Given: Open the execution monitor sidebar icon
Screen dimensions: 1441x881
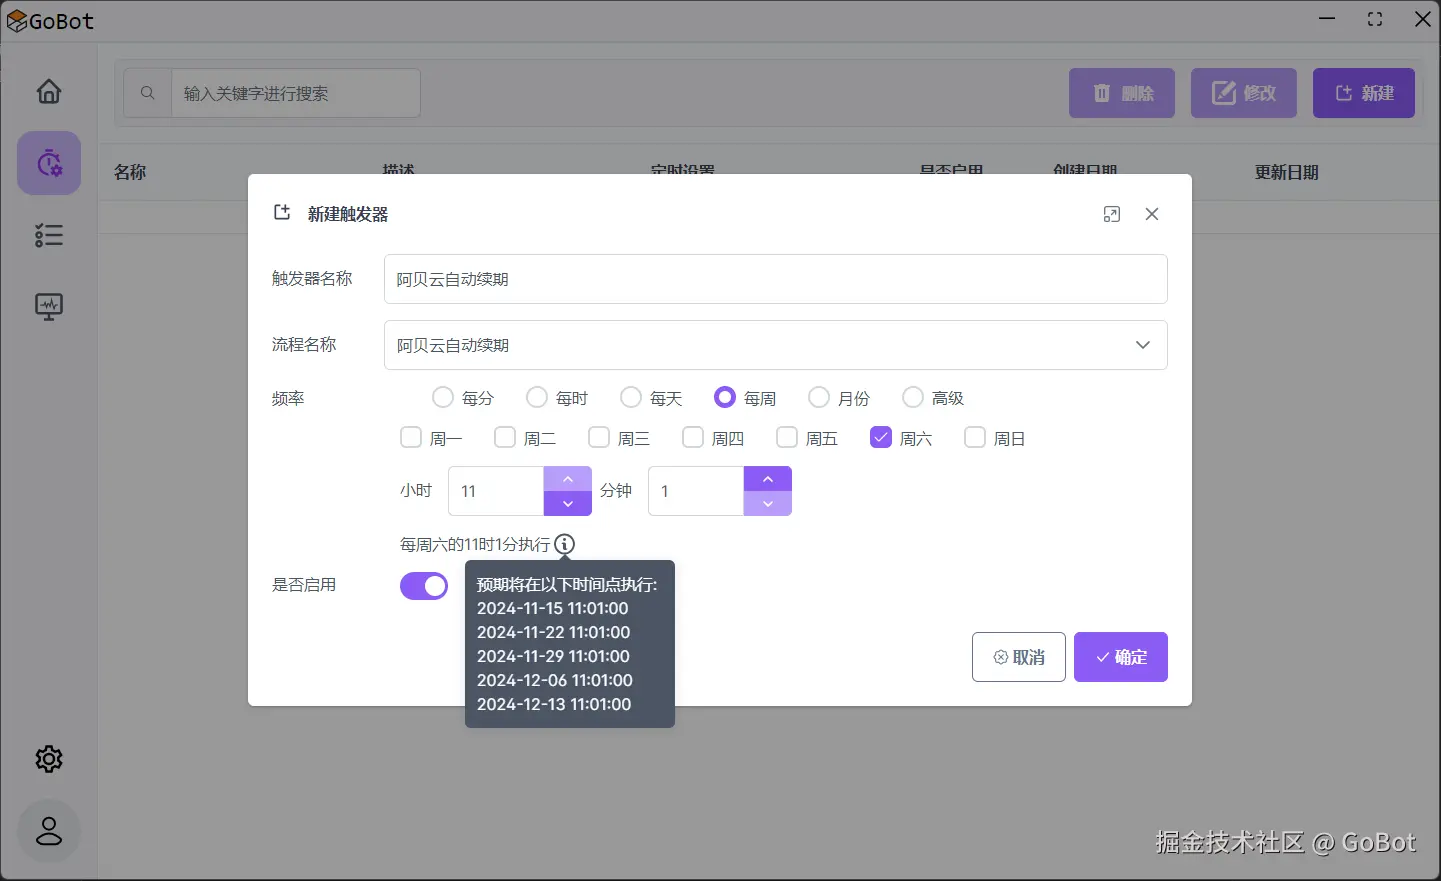Looking at the screenshot, I should pos(48,307).
